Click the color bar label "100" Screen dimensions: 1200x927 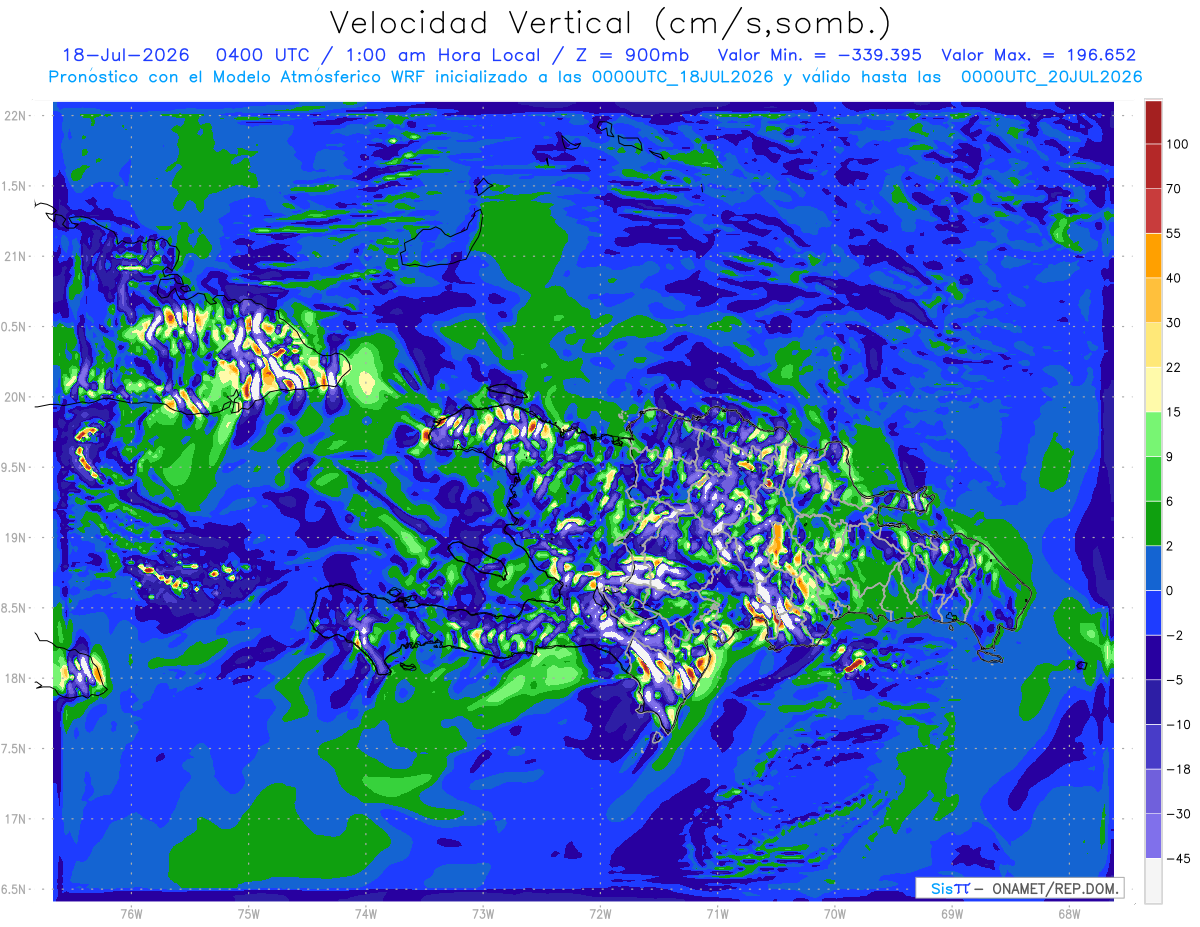click(1177, 145)
